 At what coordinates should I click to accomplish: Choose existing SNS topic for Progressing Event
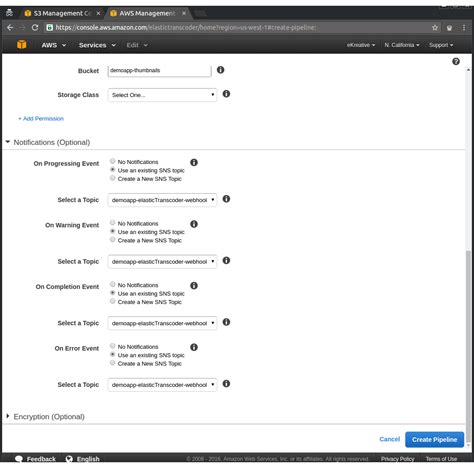(113, 170)
